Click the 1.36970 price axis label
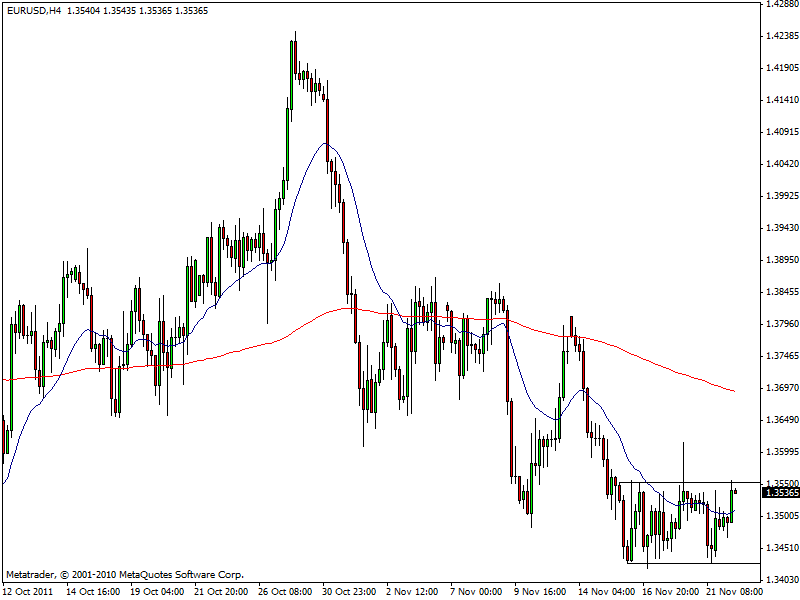 pyautogui.click(x=781, y=388)
